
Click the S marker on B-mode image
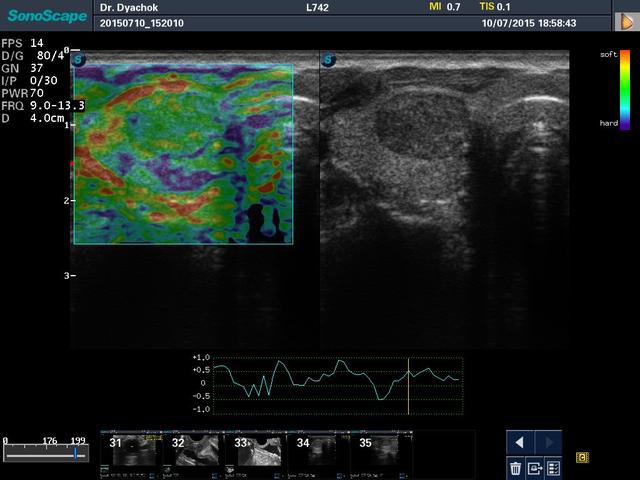pyautogui.click(x=327, y=59)
